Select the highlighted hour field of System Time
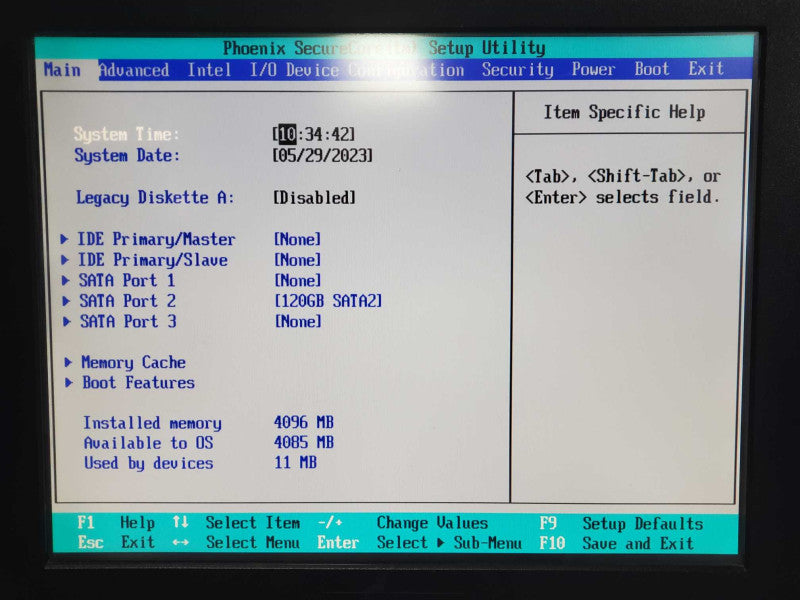 click(287, 134)
